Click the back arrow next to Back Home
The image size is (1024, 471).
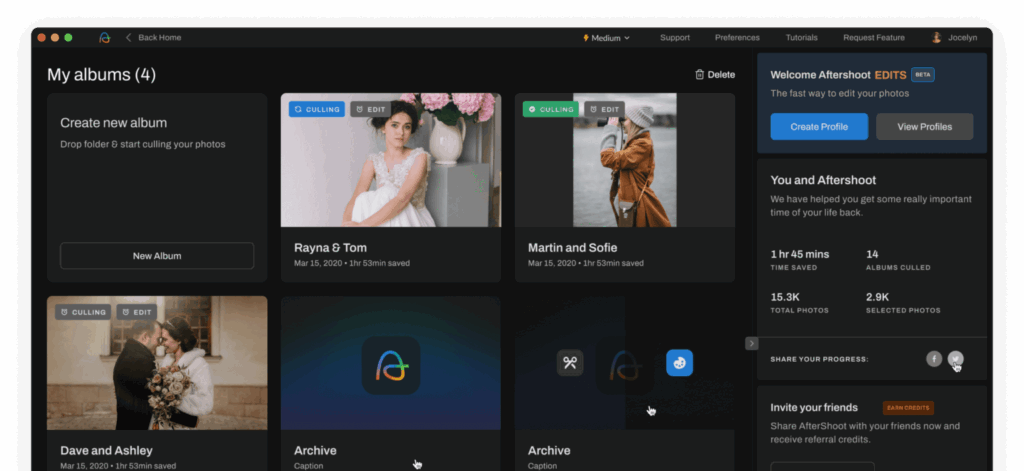tap(128, 38)
